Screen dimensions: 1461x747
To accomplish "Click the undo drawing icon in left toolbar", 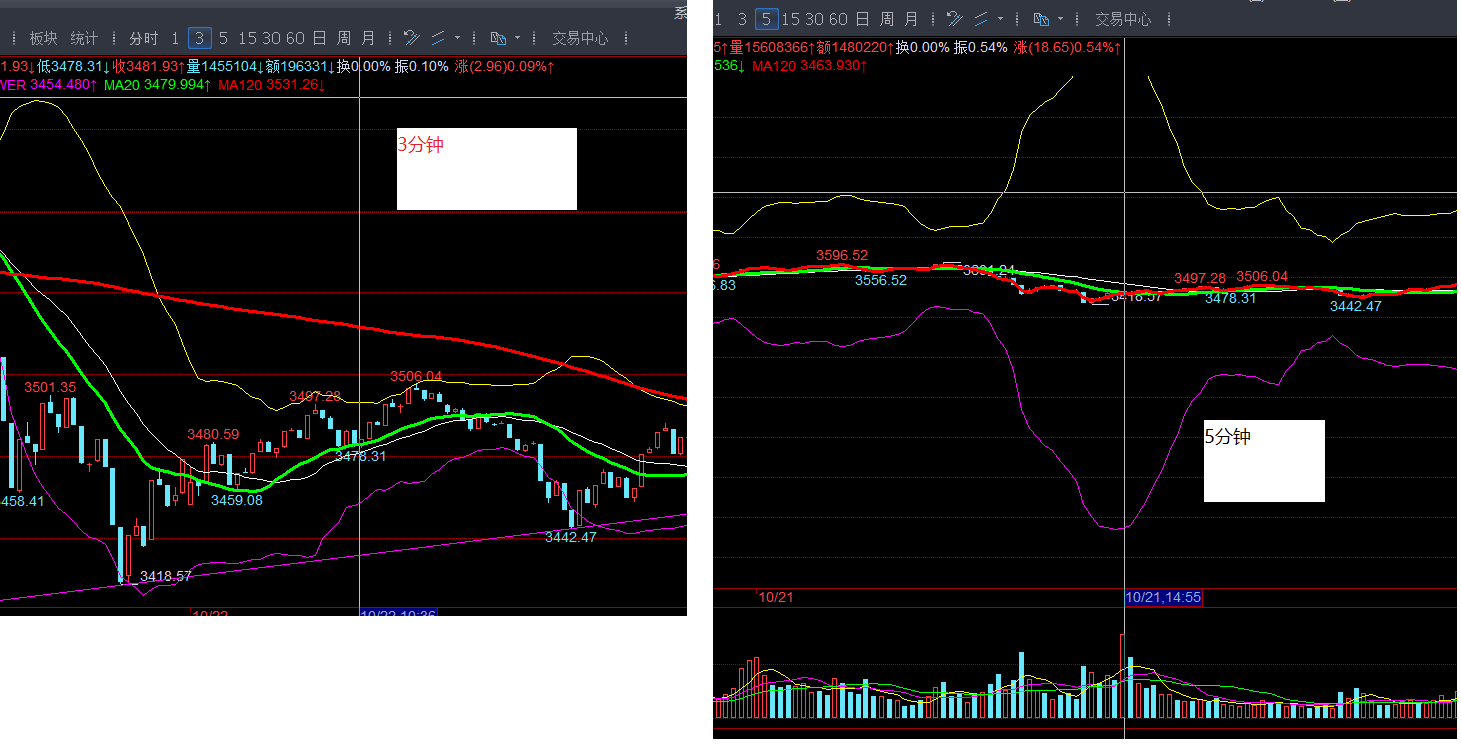I will 411,38.
